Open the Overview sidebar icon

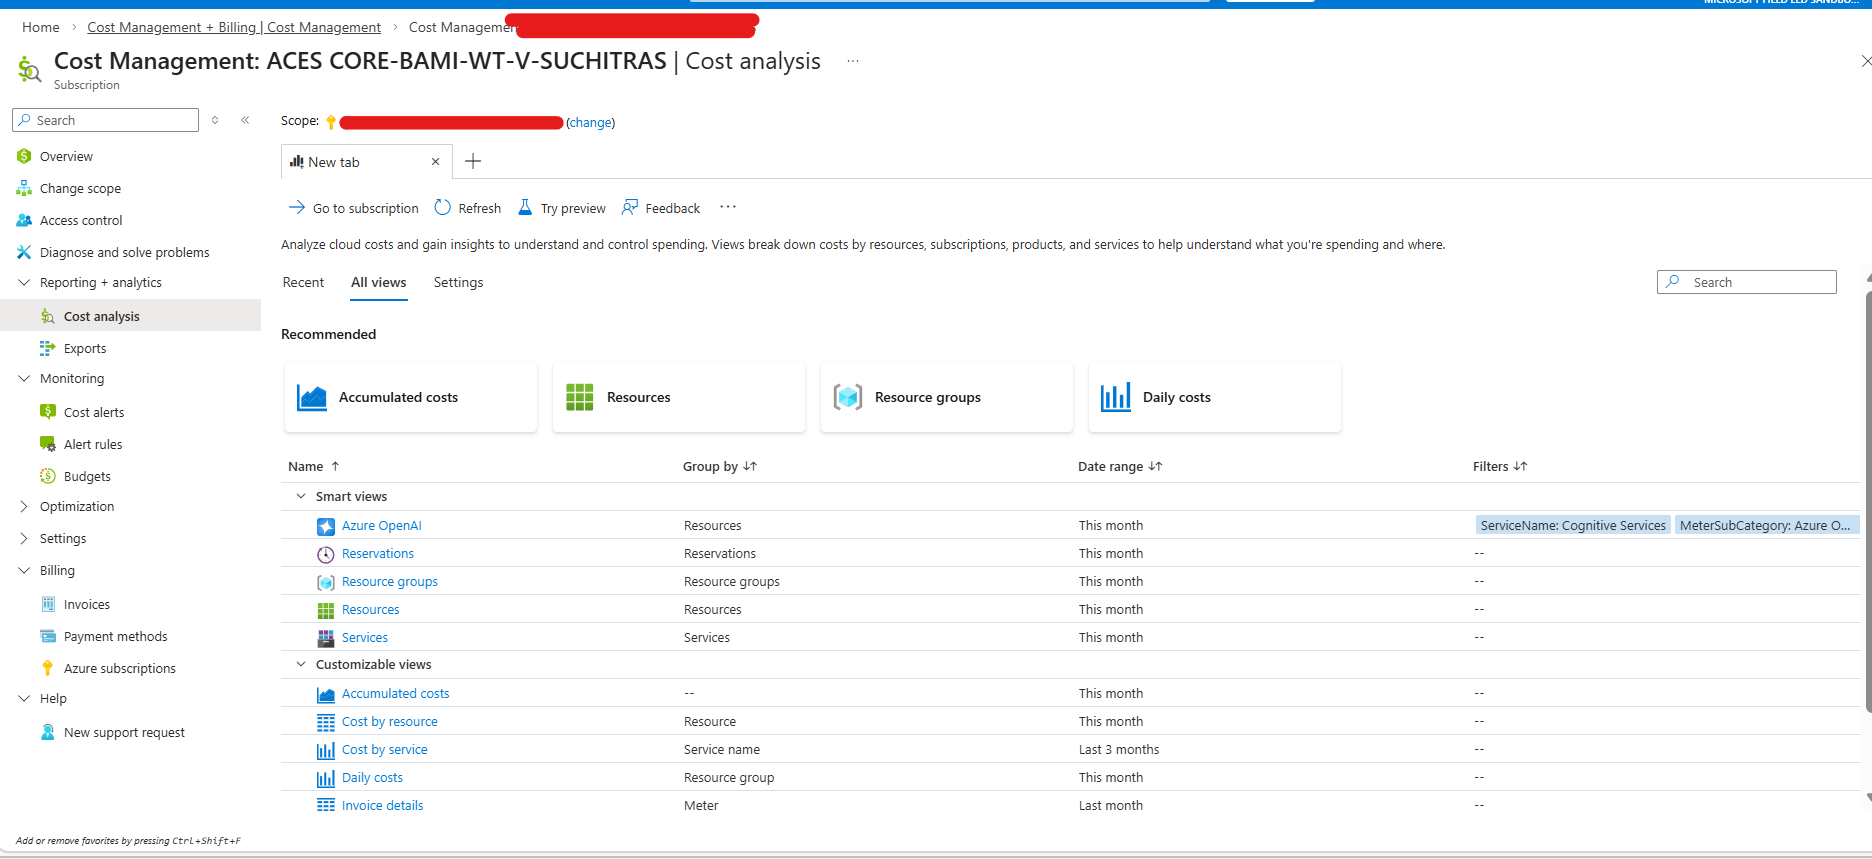click(x=24, y=156)
